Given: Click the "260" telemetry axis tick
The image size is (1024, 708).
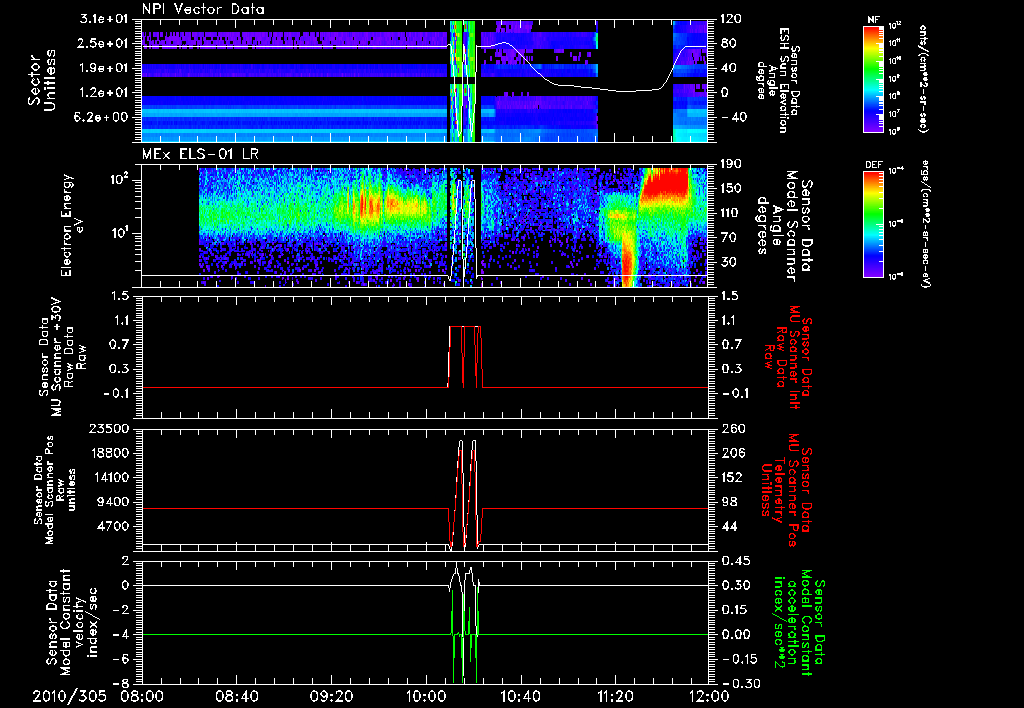Looking at the screenshot, I should (731, 429).
